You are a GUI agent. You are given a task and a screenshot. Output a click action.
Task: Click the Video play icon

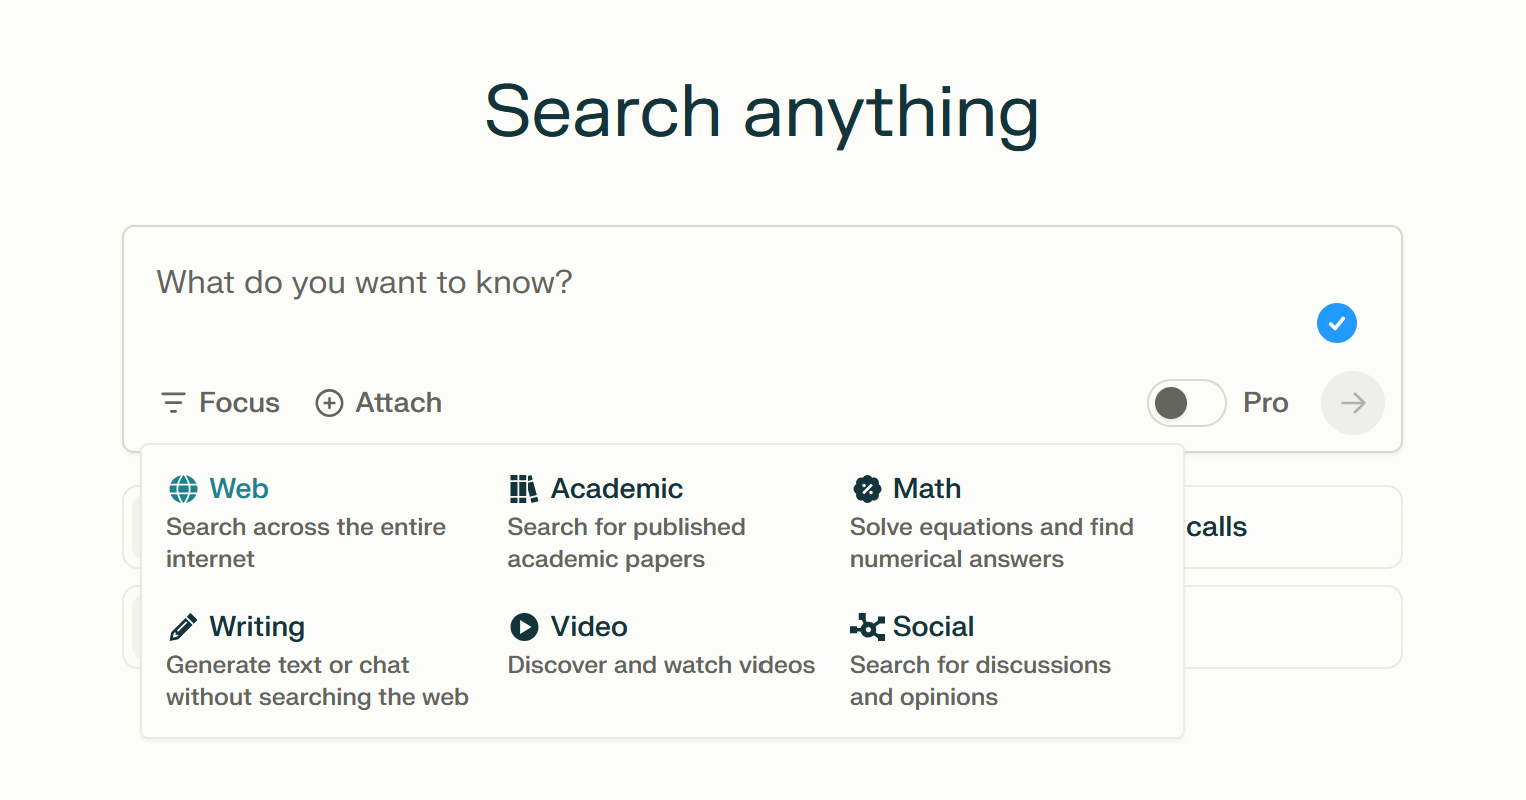[x=524, y=627]
